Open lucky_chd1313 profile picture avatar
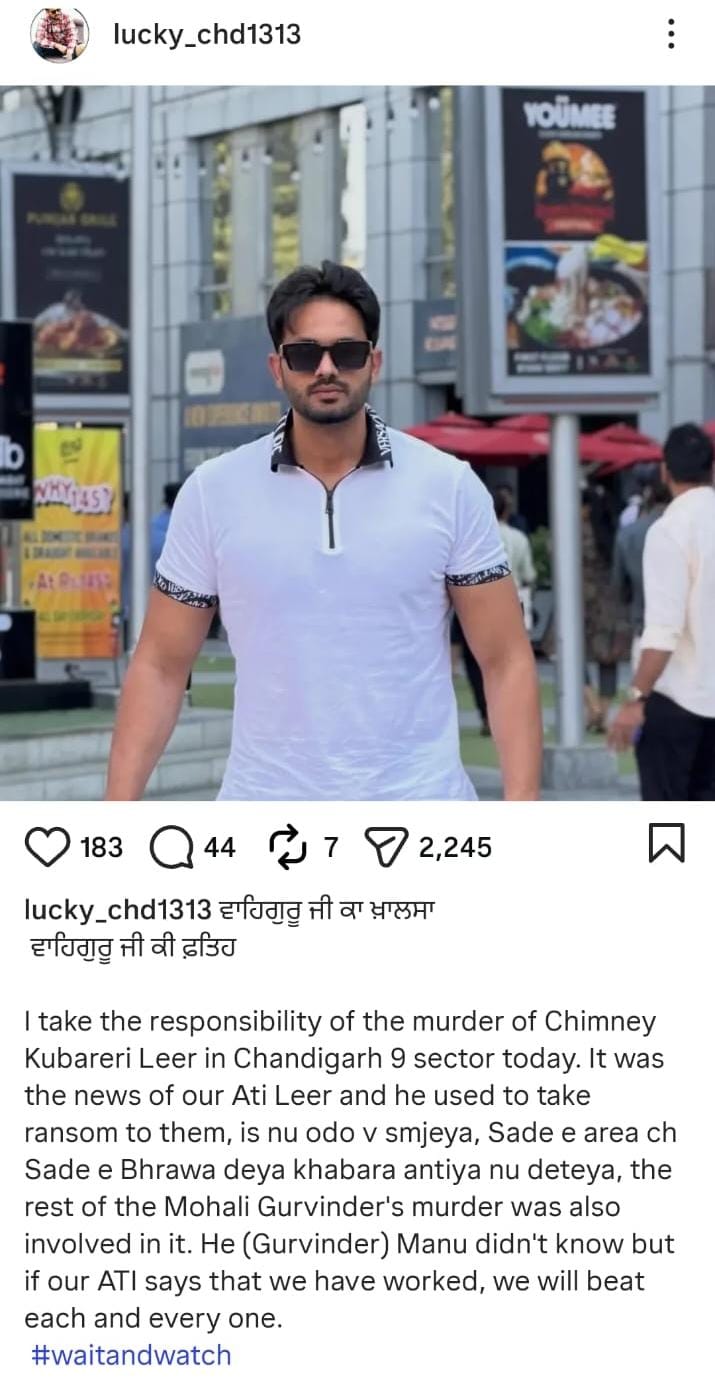Viewport: 715px width, 1385px height. coord(60,35)
